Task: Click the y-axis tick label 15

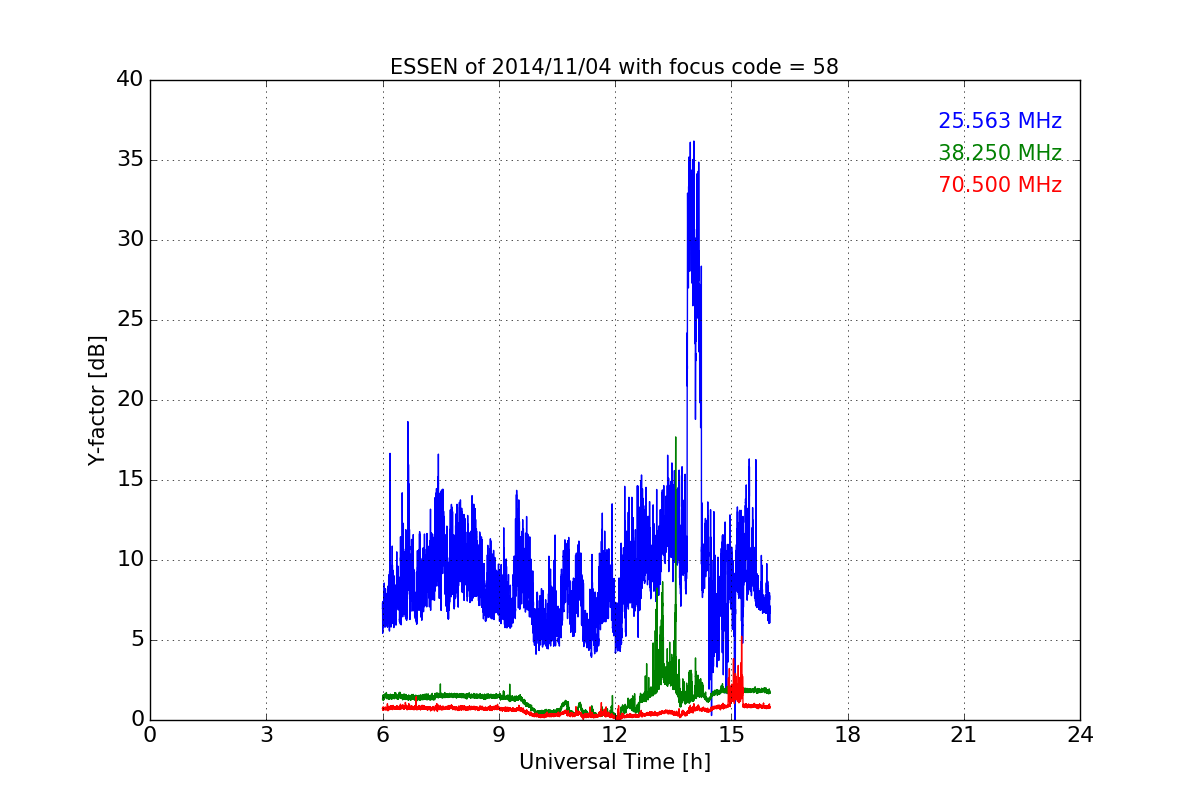Action: pyautogui.click(x=130, y=480)
